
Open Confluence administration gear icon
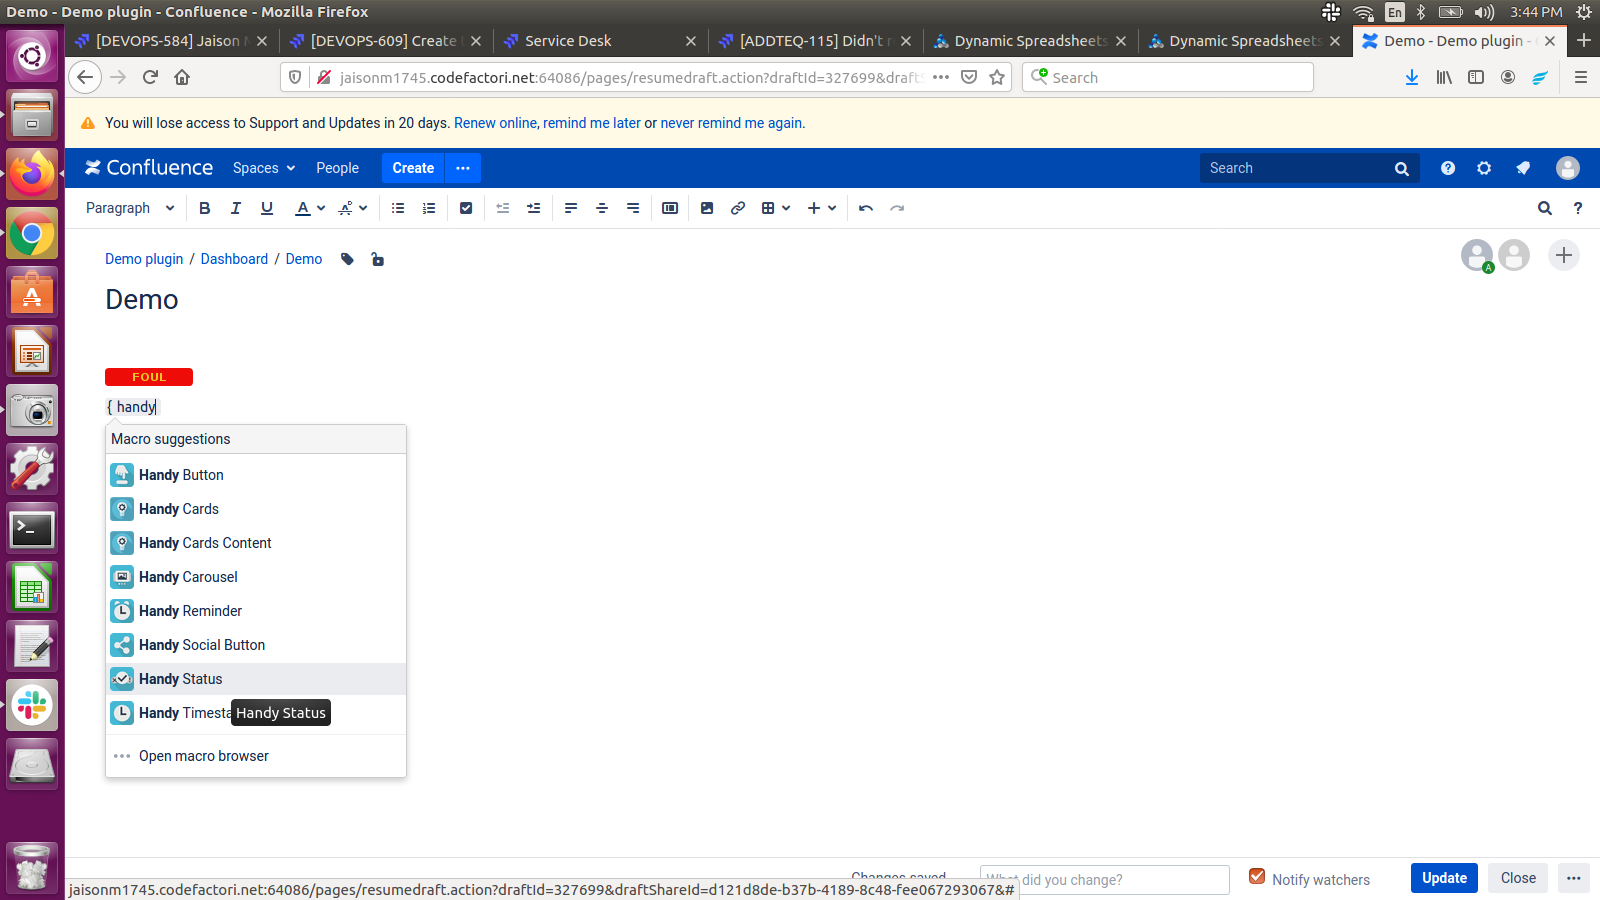pyautogui.click(x=1484, y=168)
